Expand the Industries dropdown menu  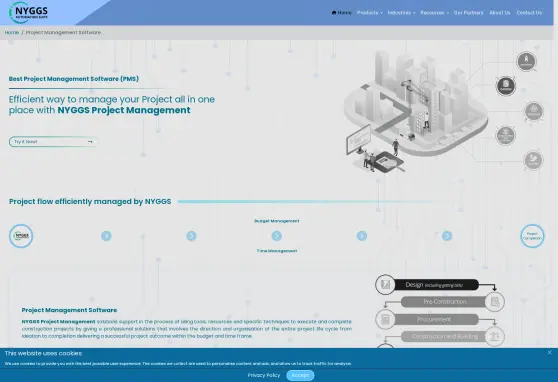point(401,13)
